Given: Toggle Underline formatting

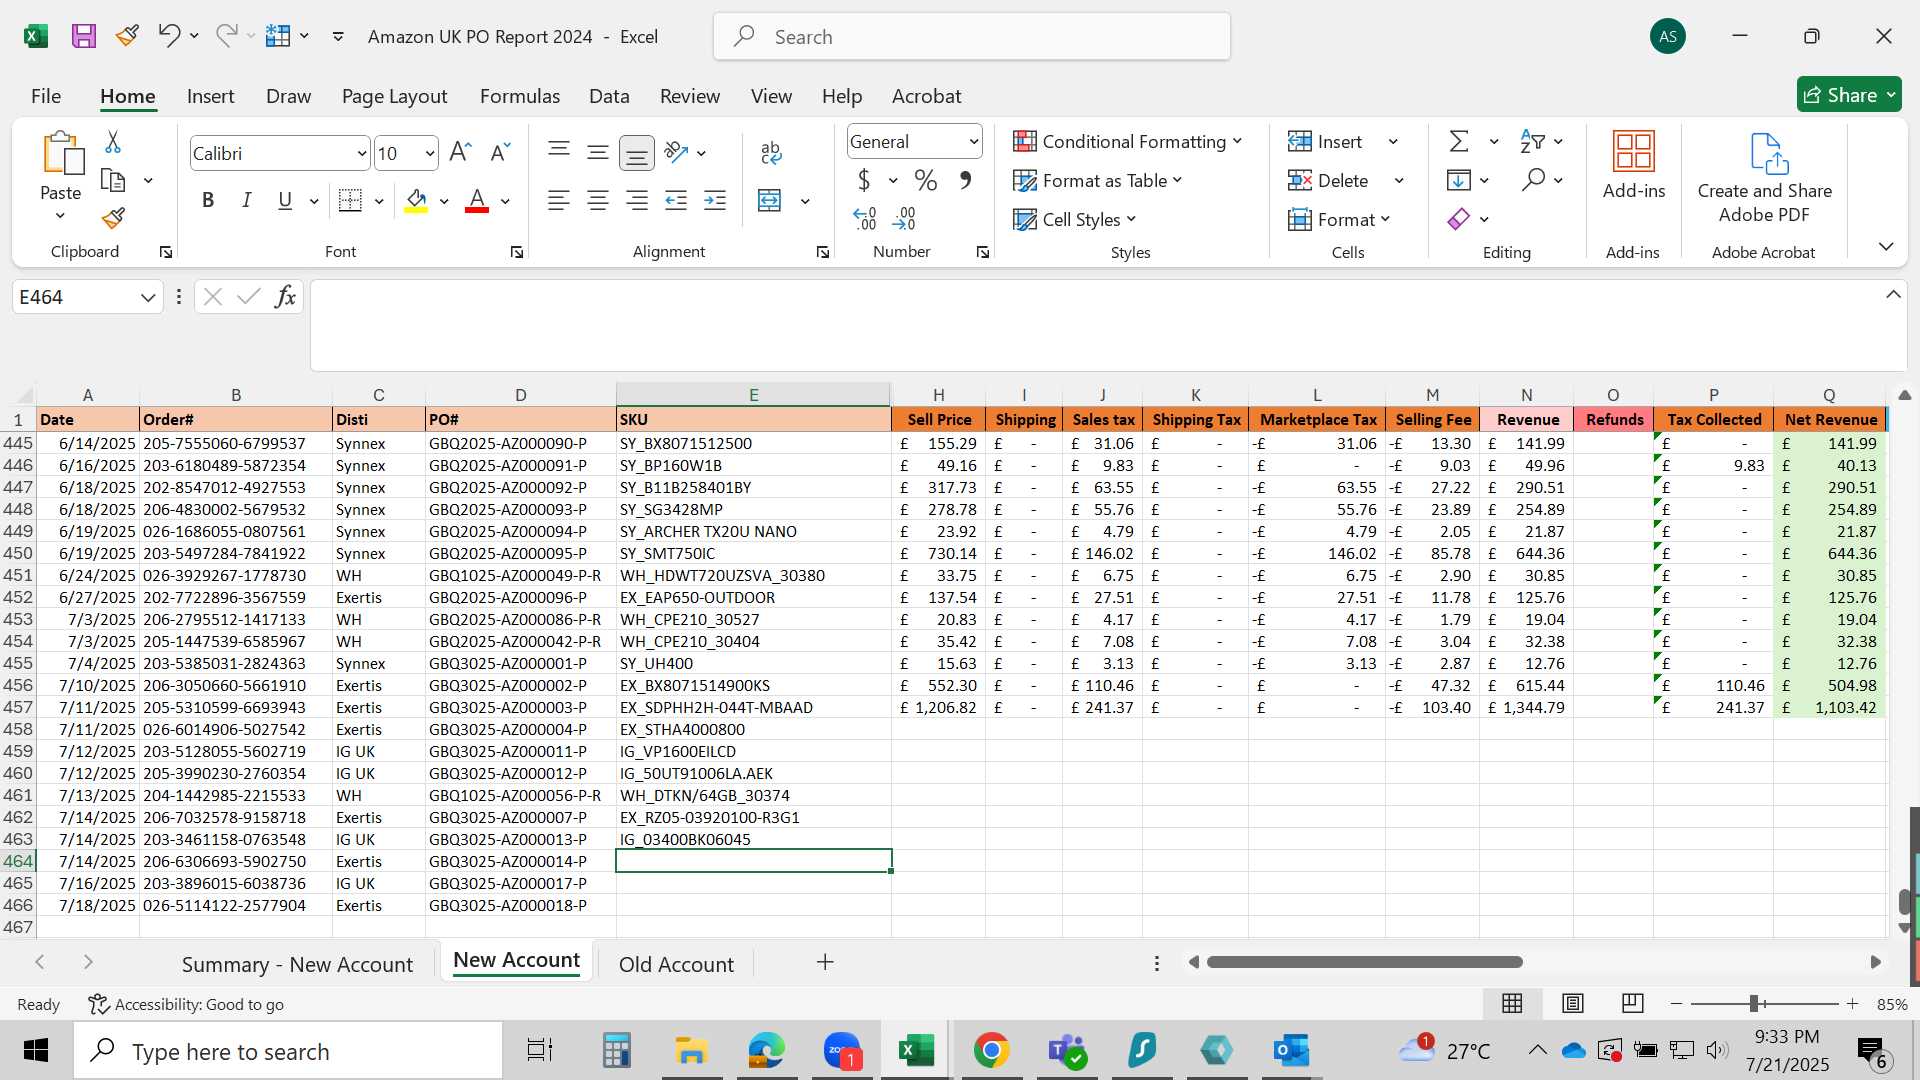Looking at the screenshot, I should 285,200.
